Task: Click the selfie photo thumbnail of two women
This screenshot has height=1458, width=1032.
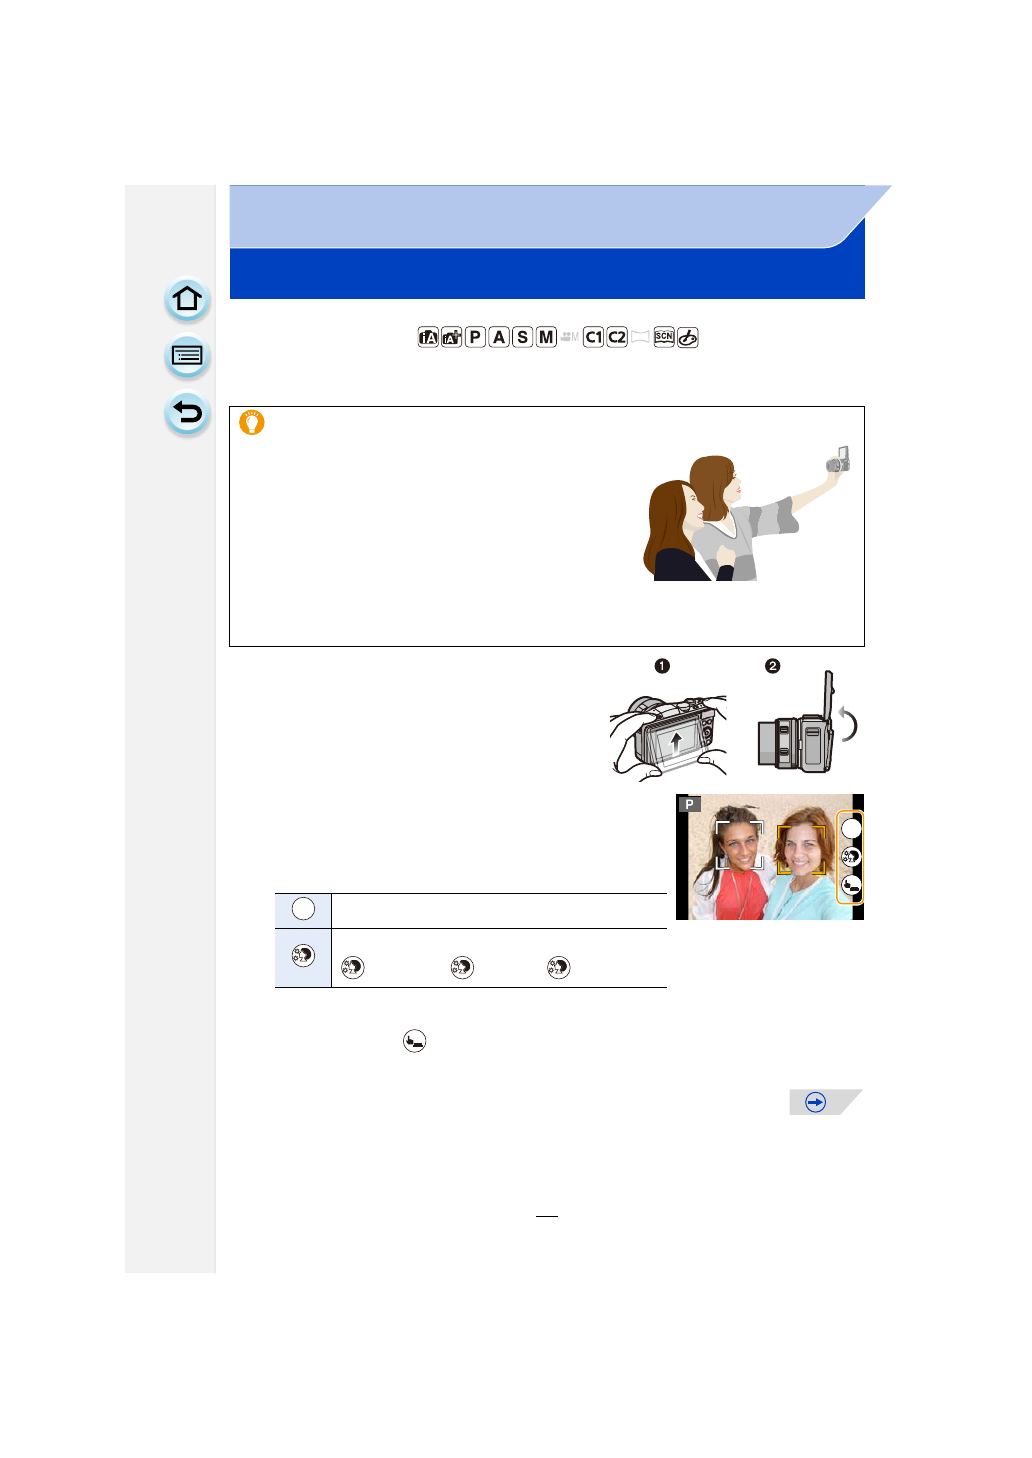Action: pos(770,857)
